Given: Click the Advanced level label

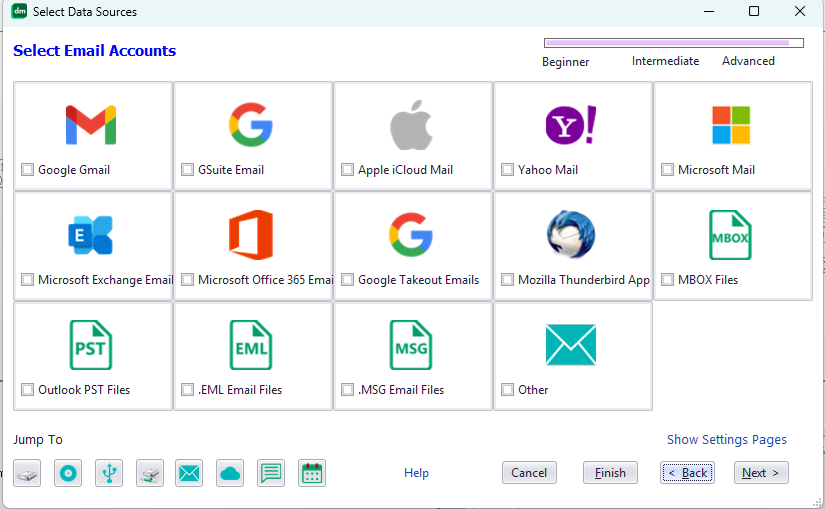Looking at the screenshot, I should pos(748,61).
